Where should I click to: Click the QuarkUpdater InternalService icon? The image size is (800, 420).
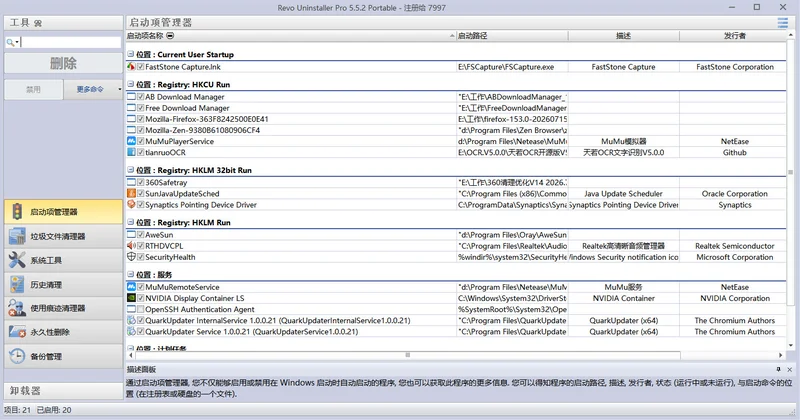[131, 320]
